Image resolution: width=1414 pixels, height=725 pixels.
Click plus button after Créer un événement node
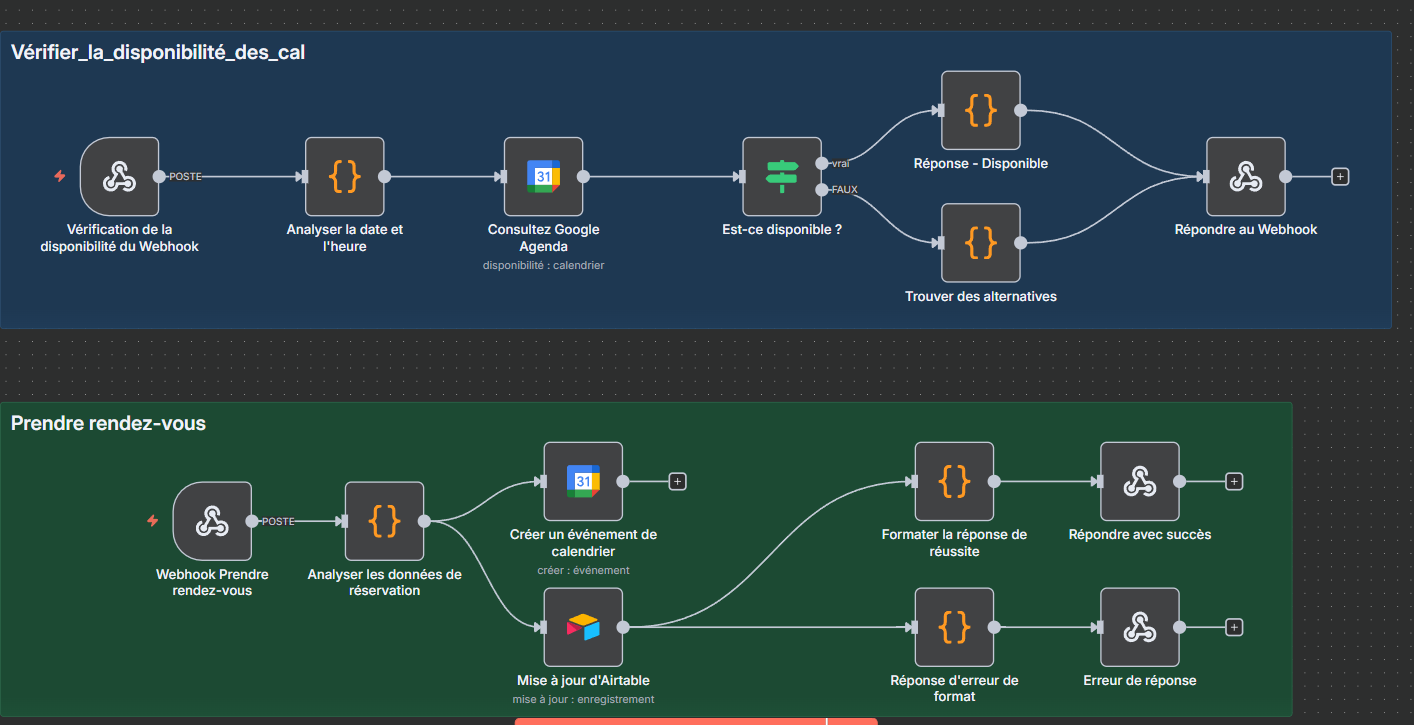click(677, 481)
